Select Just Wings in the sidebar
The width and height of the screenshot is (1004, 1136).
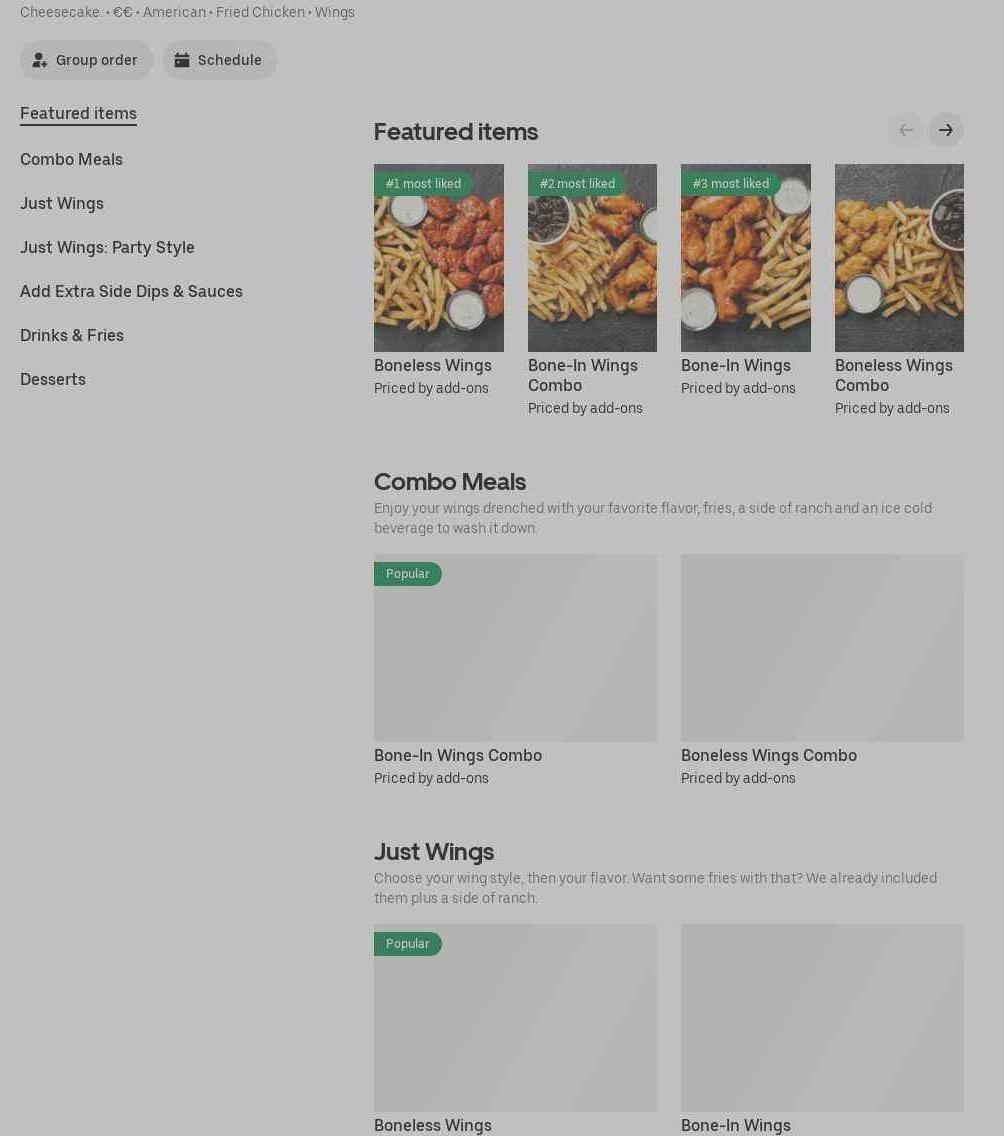pyautogui.click(x=62, y=204)
